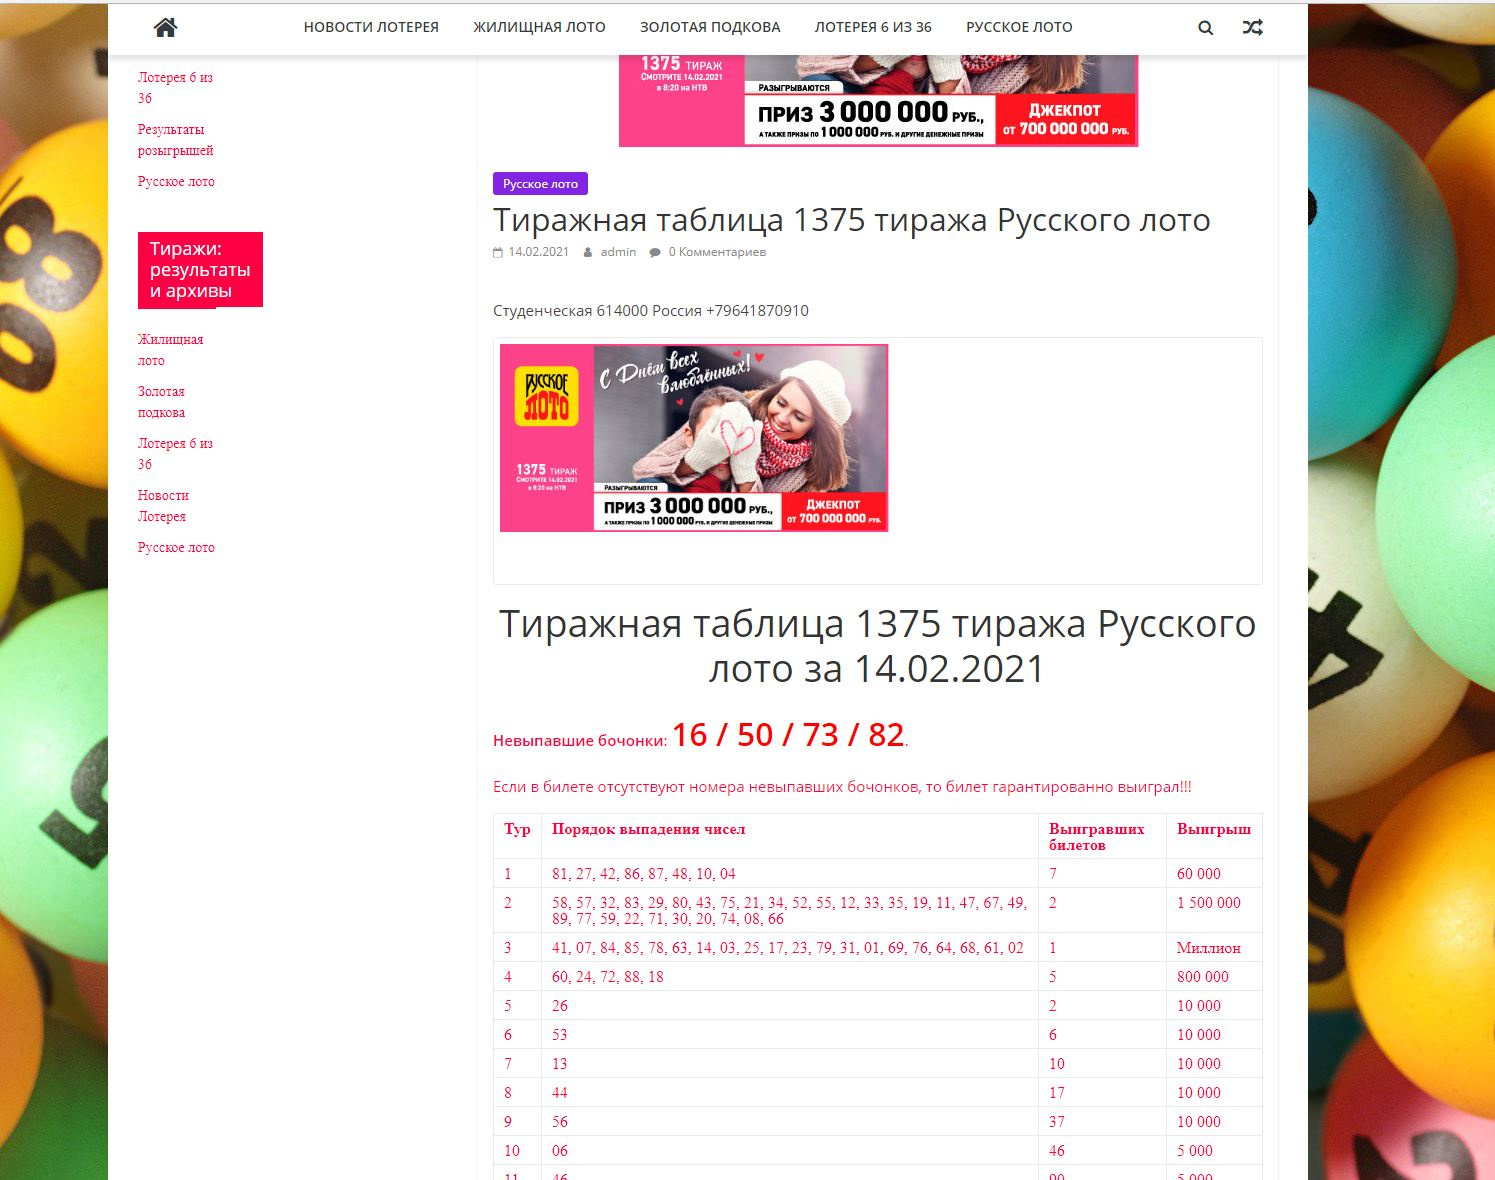The width and height of the screenshot is (1495, 1180).
Task: Select number 13 in round 7 row
Action: (560, 1064)
